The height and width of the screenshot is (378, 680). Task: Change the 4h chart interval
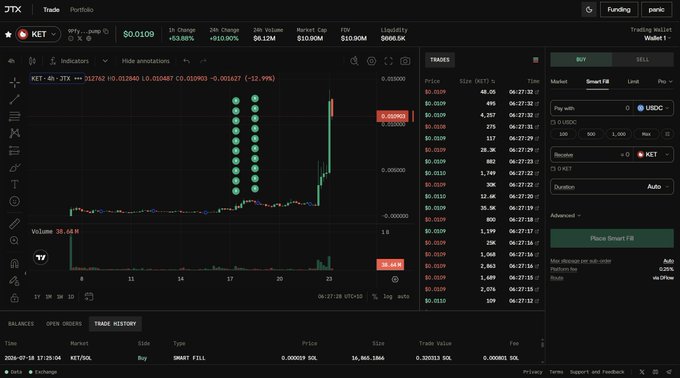[11, 61]
